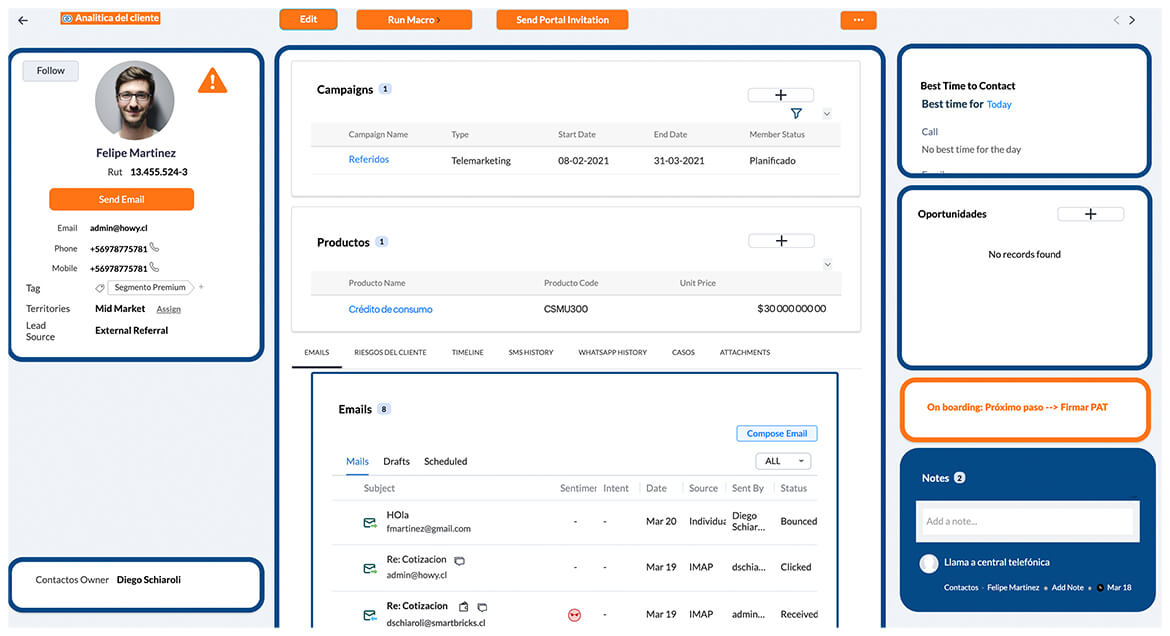
Task: Open the more options ellipsis button
Action: point(858,20)
